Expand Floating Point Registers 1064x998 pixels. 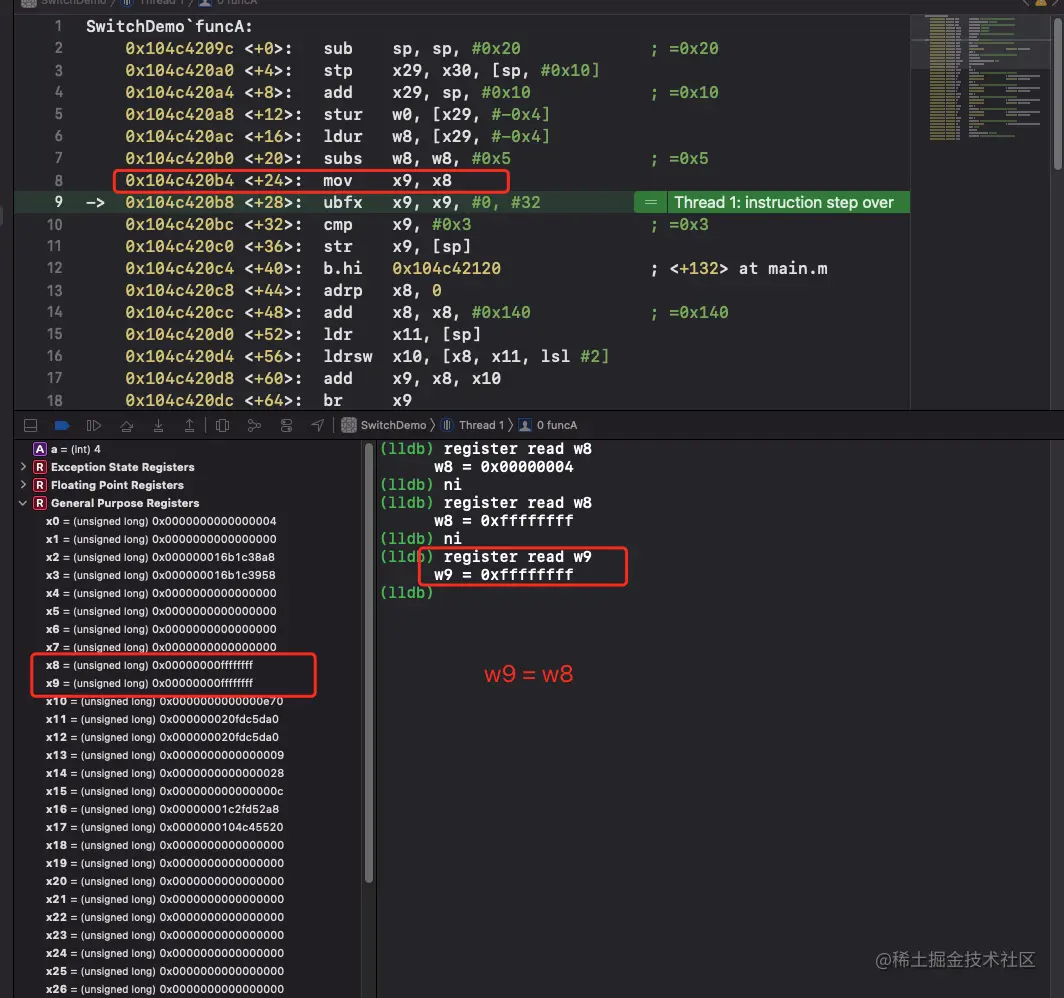(23, 485)
